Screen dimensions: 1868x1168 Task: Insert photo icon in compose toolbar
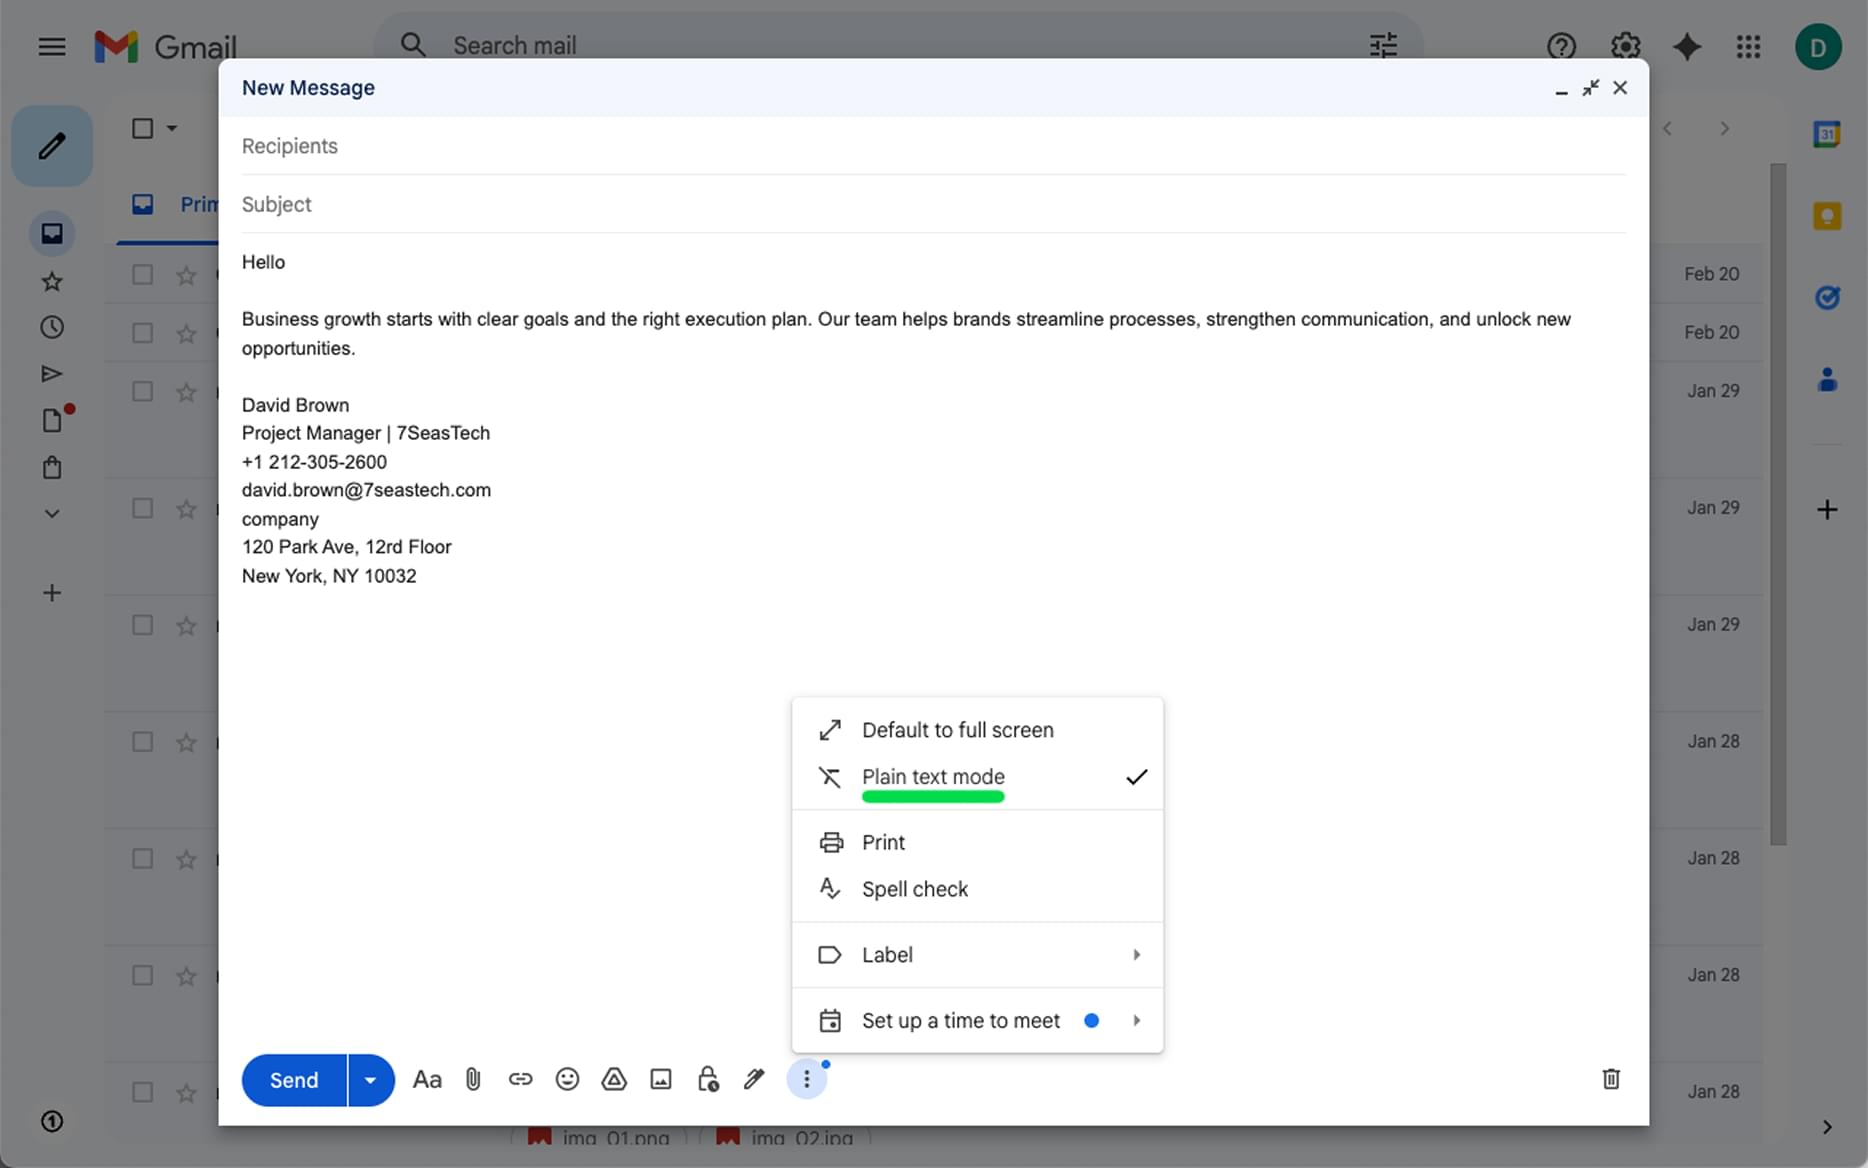661,1080
